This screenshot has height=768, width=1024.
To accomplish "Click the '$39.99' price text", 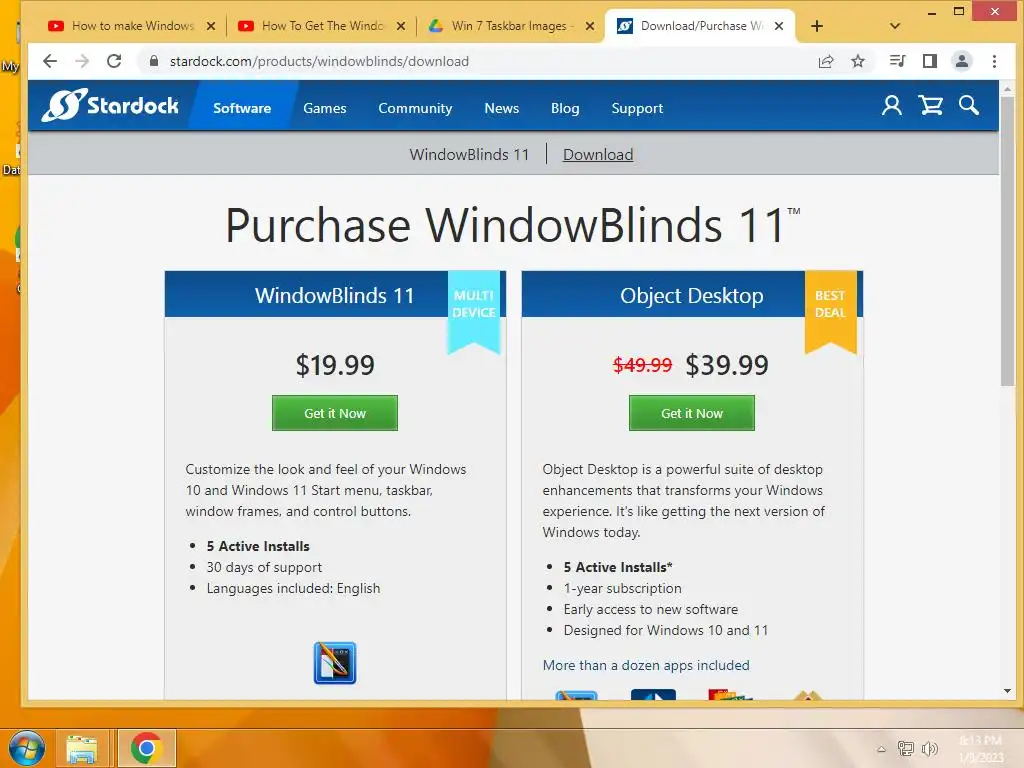I will 727,365.
